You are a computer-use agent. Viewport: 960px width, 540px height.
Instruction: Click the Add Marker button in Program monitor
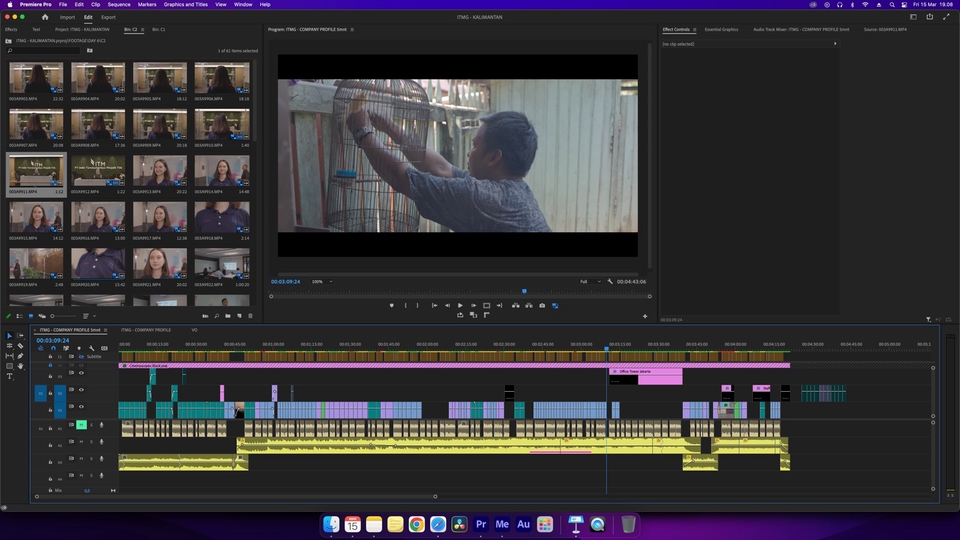click(x=391, y=305)
